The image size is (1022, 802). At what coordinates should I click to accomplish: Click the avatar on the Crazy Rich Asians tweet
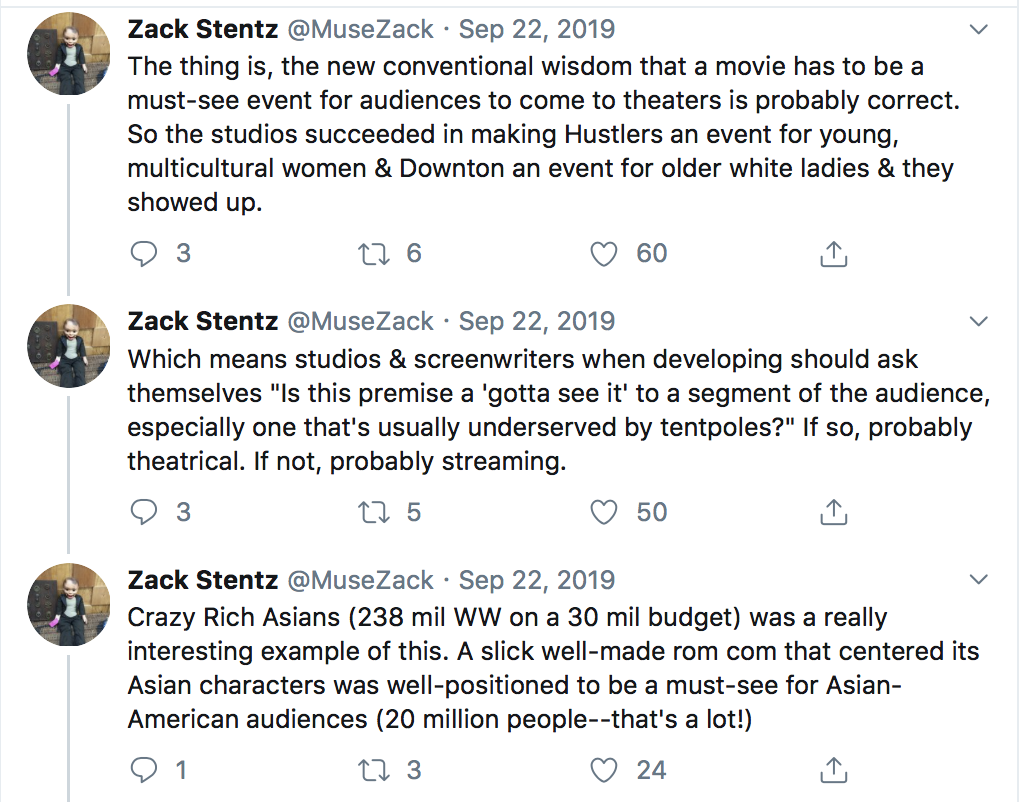click(68, 604)
